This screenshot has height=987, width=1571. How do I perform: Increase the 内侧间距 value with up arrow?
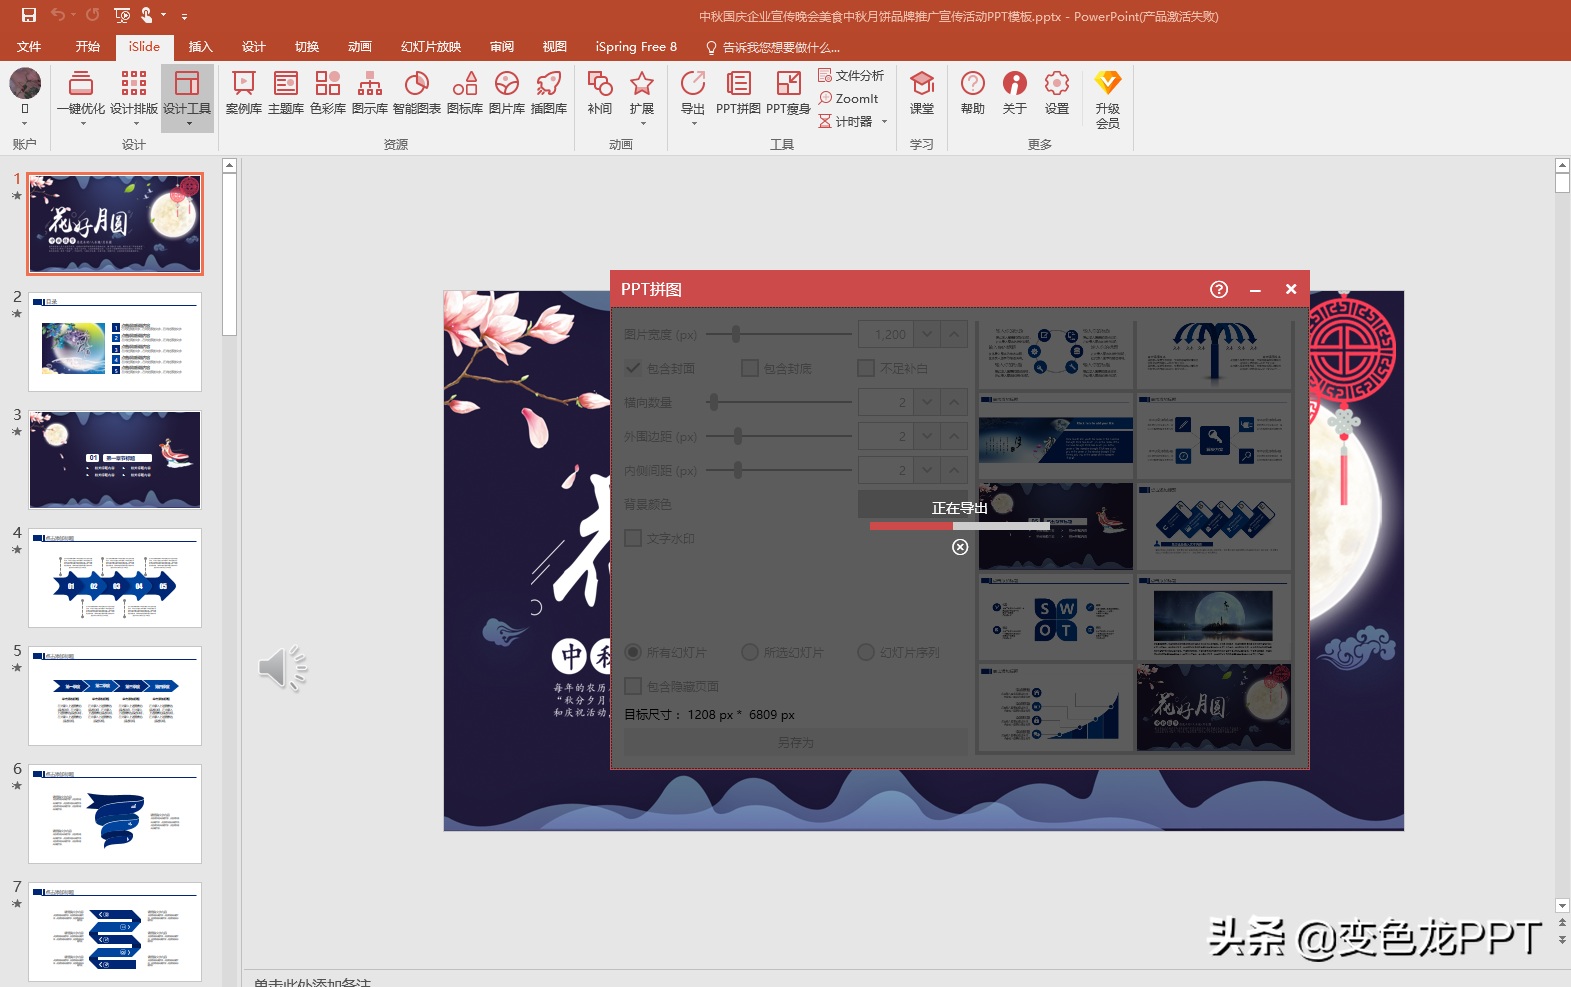click(x=954, y=470)
